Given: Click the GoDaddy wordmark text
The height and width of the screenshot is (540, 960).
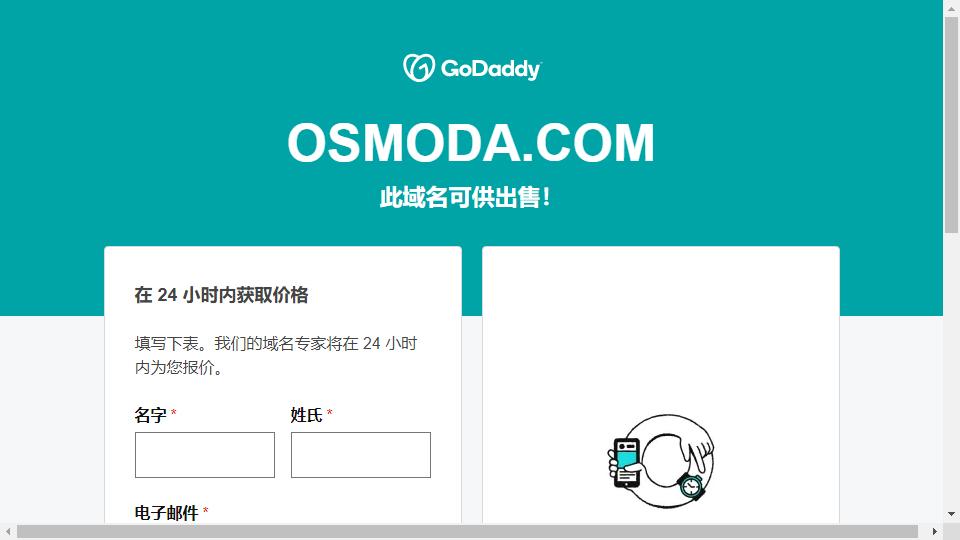Looking at the screenshot, I should coord(491,69).
